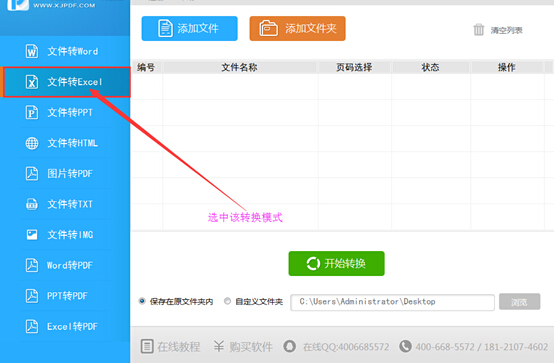Click picture icon beside 文件转IMG
The image size is (554, 363).
click(x=32, y=235)
